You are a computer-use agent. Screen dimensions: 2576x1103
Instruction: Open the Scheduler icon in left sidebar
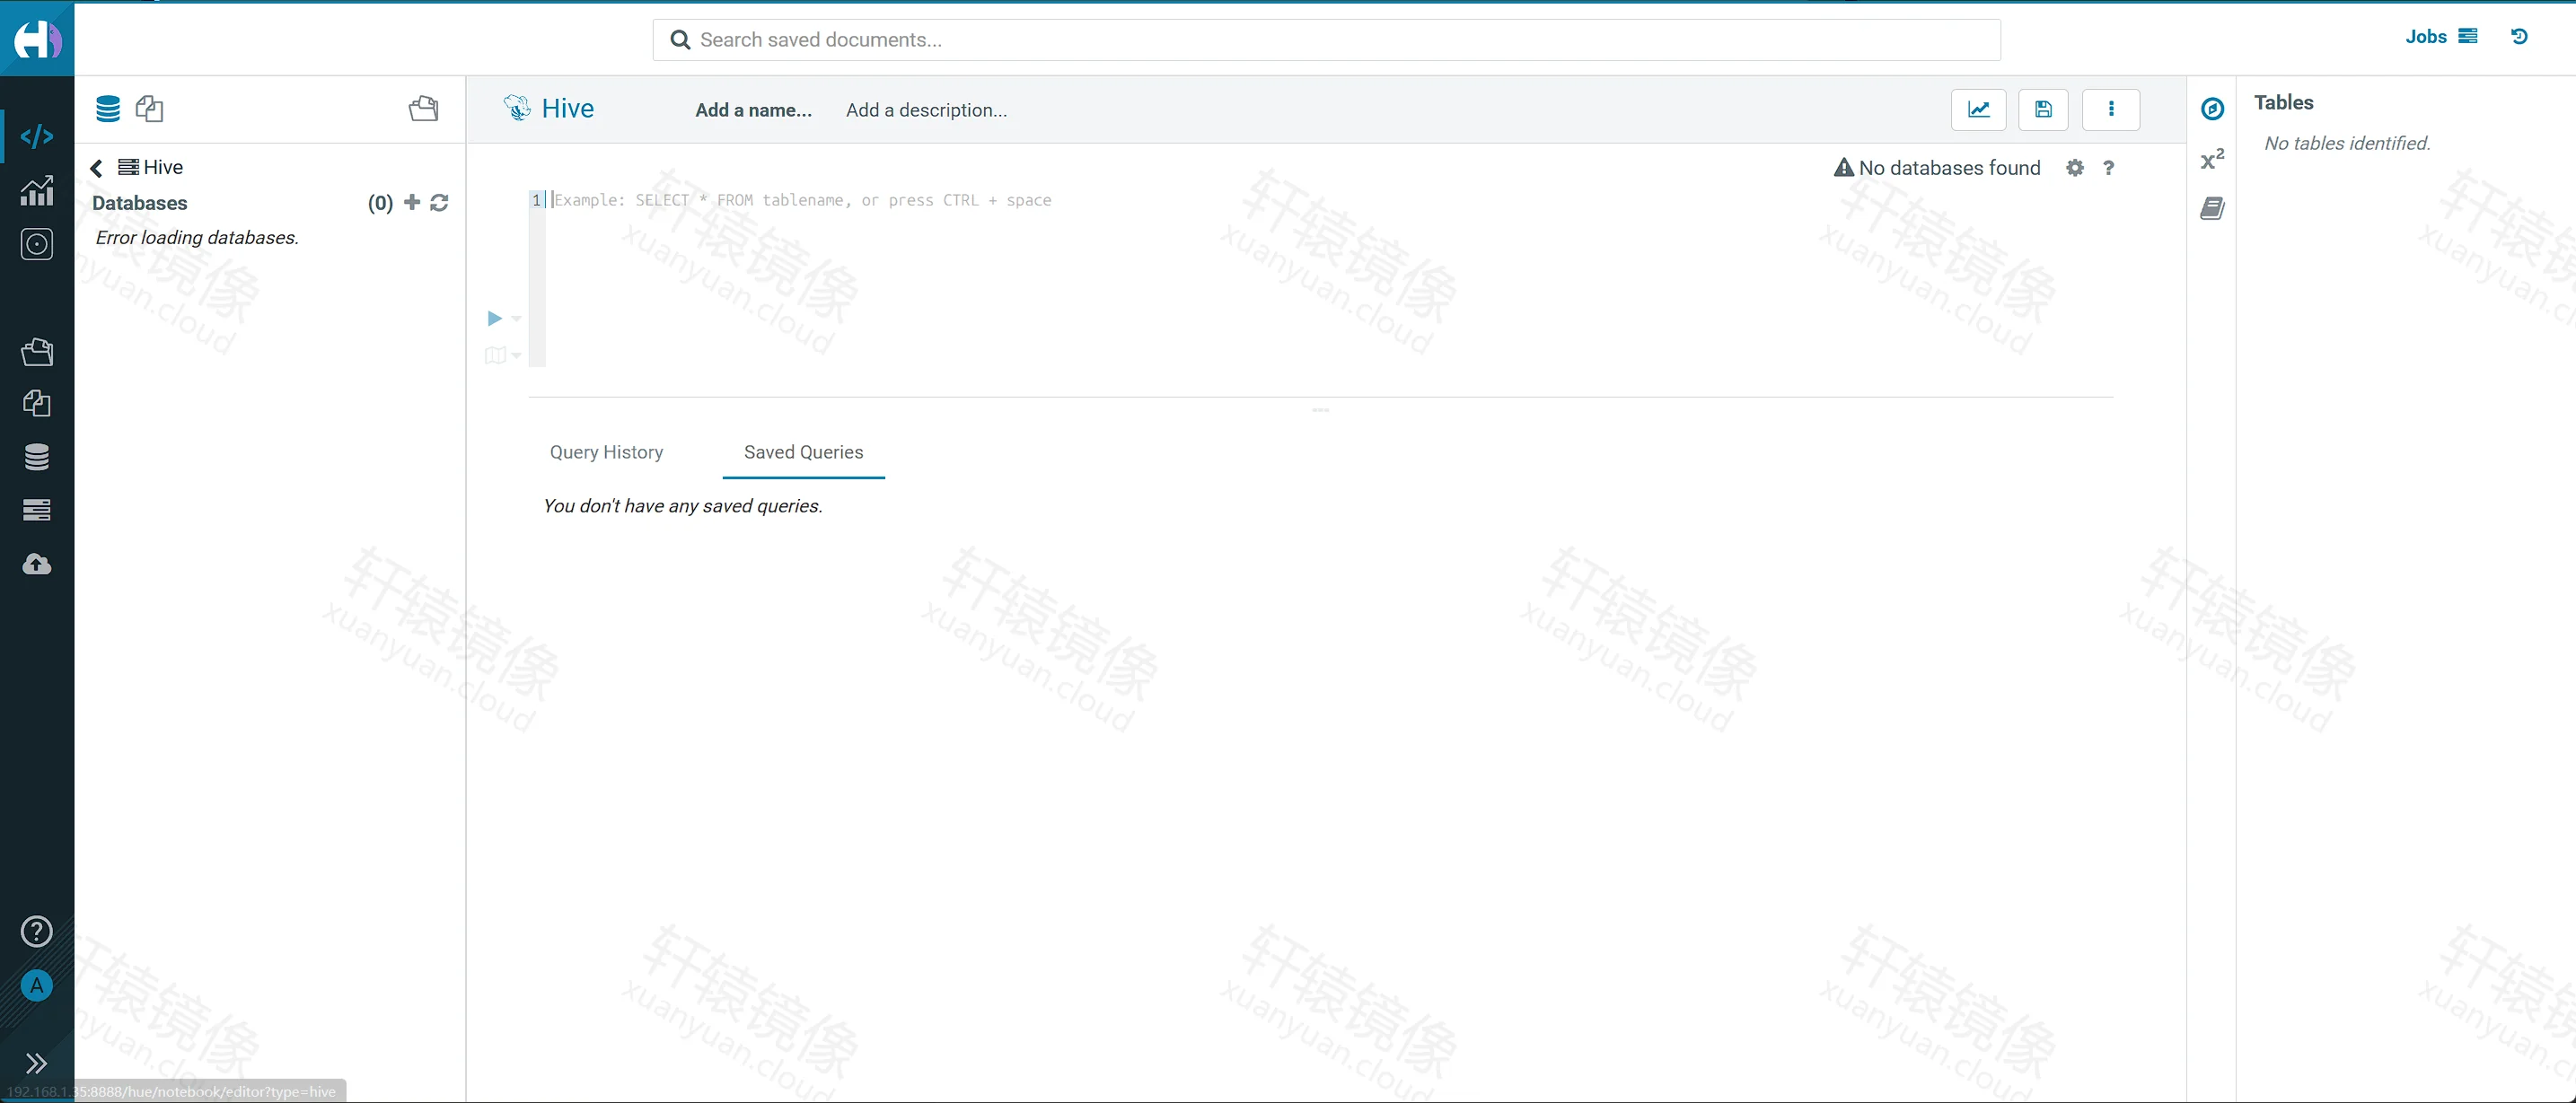pos(37,244)
